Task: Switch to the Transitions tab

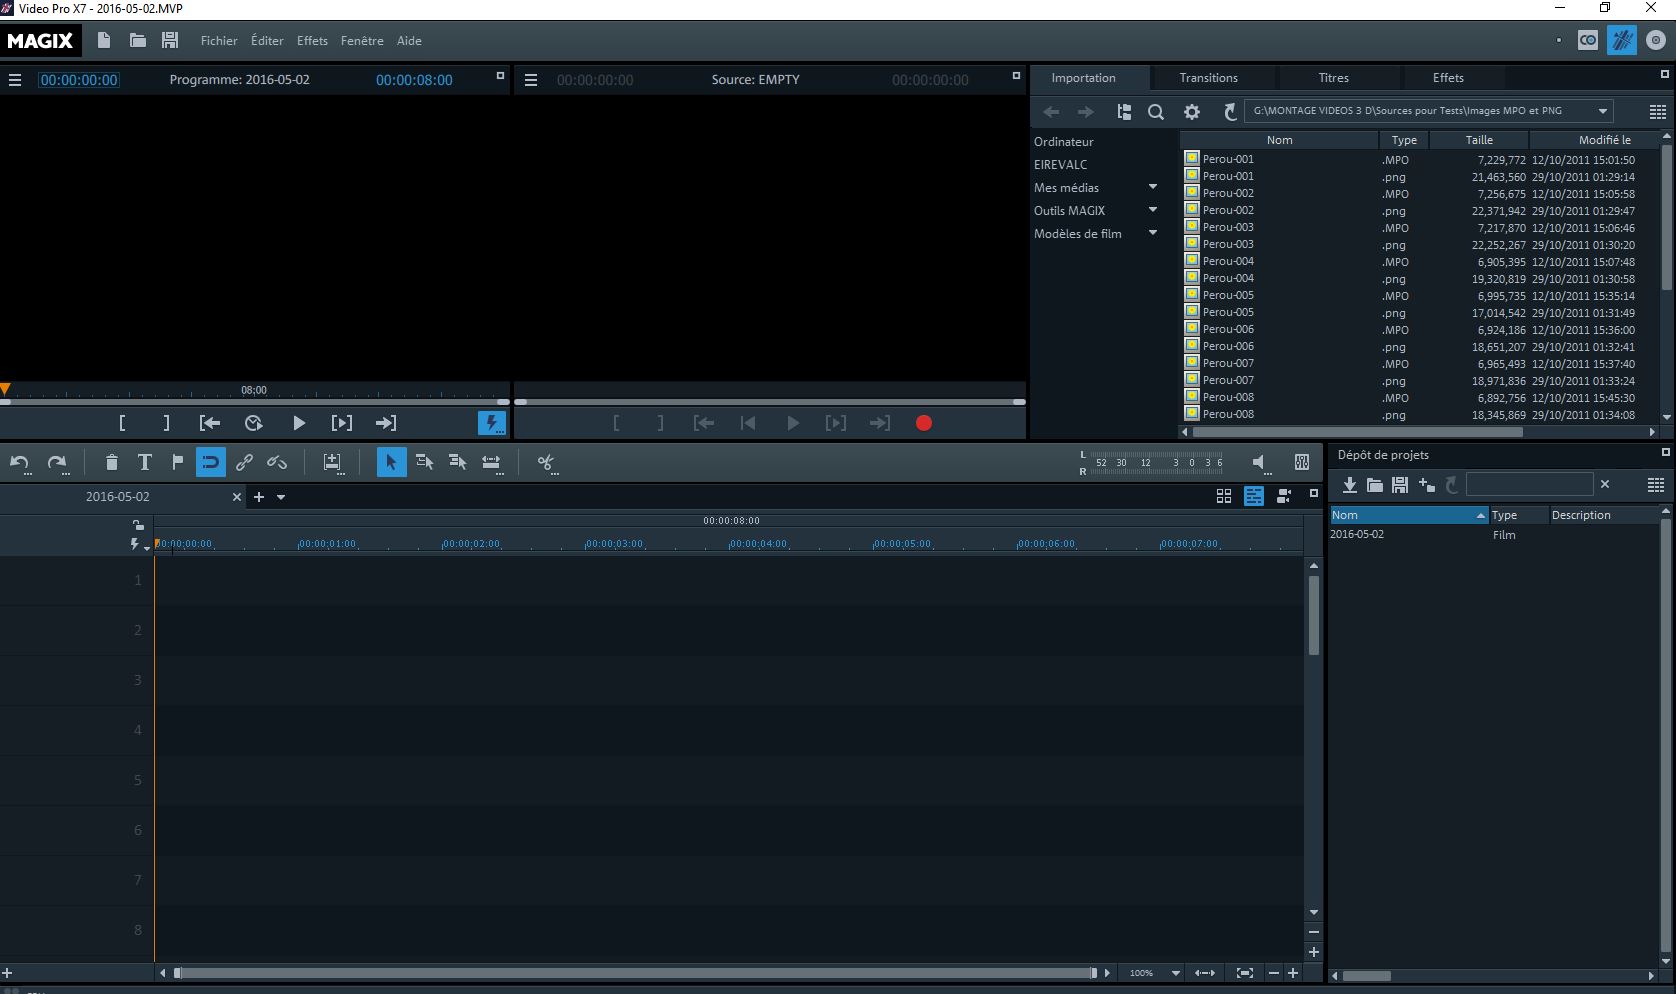Action: [1208, 78]
